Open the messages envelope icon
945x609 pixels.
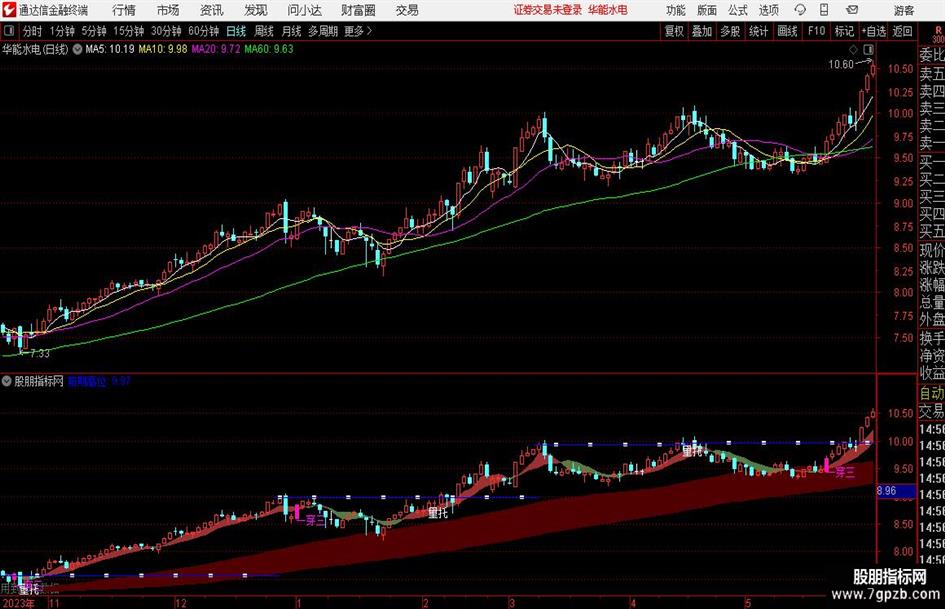tap(852, 10)
